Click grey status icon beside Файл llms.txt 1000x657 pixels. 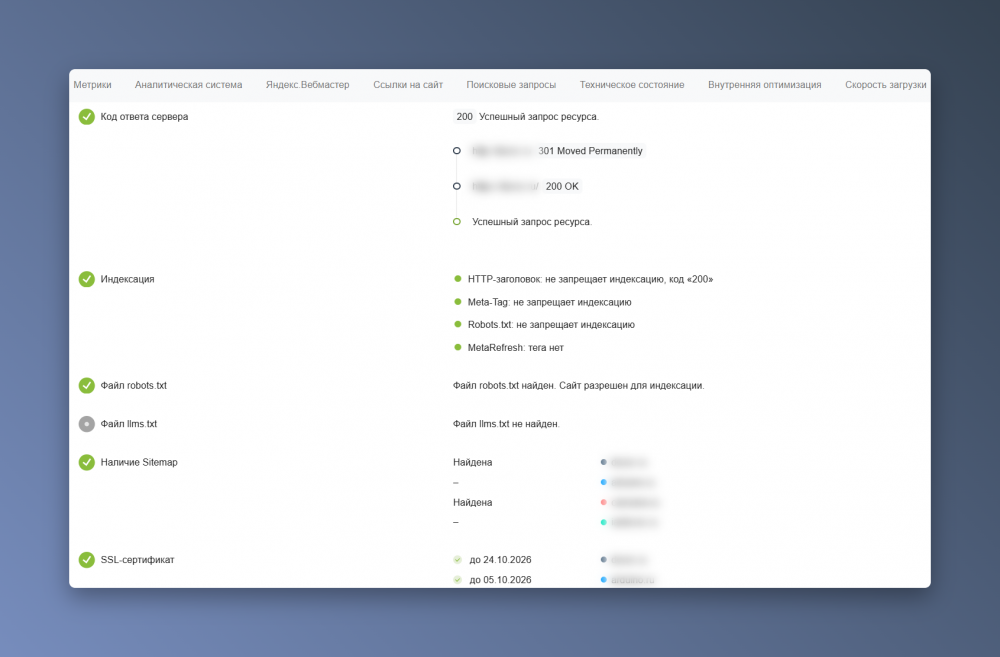pyautogui.click(x=87, y=424)
